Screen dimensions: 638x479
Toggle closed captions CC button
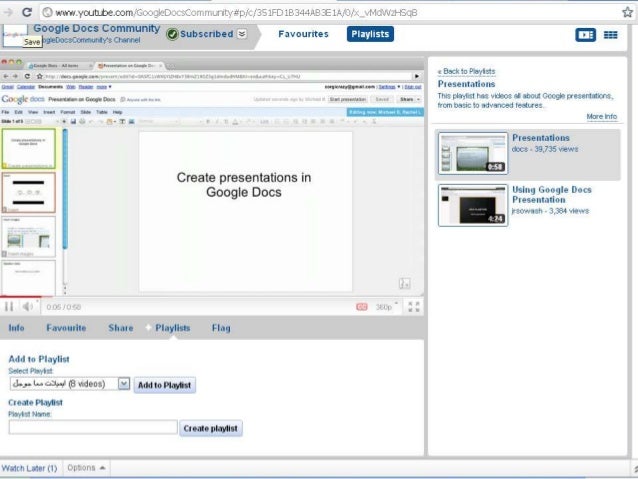point(362,306)
